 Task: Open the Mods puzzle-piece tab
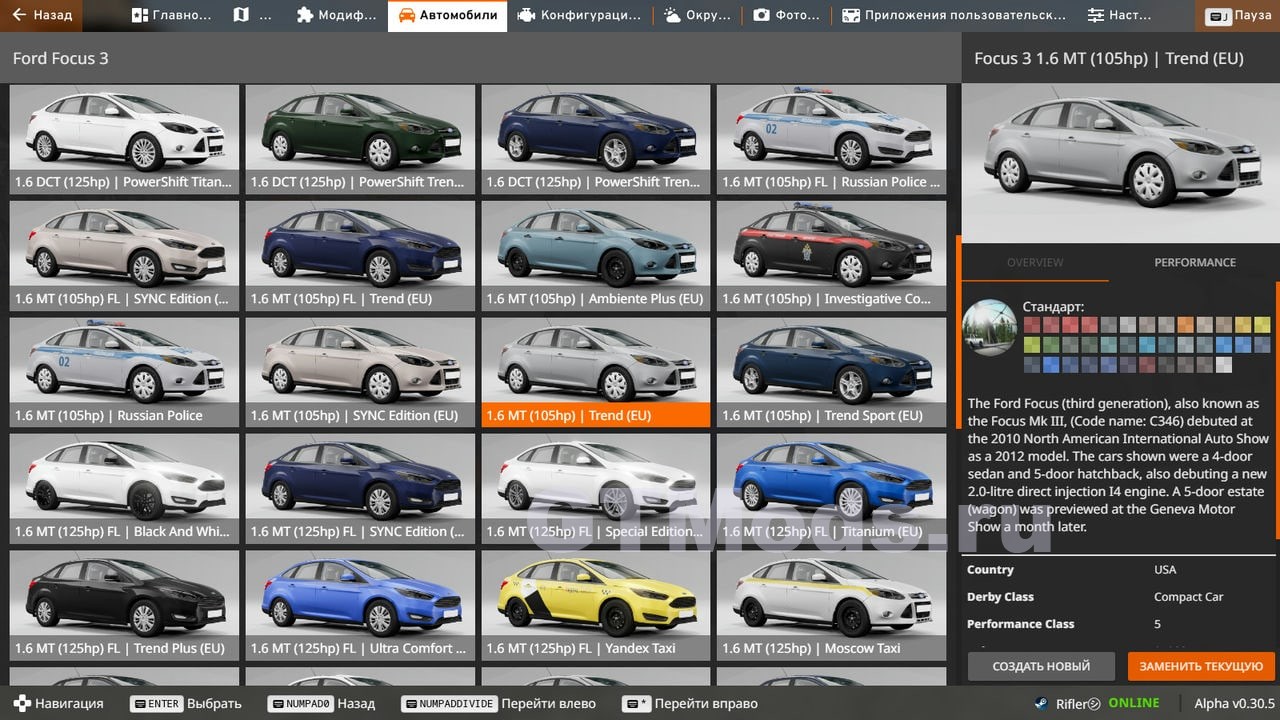pyautogui.click(x=336, y=15)
